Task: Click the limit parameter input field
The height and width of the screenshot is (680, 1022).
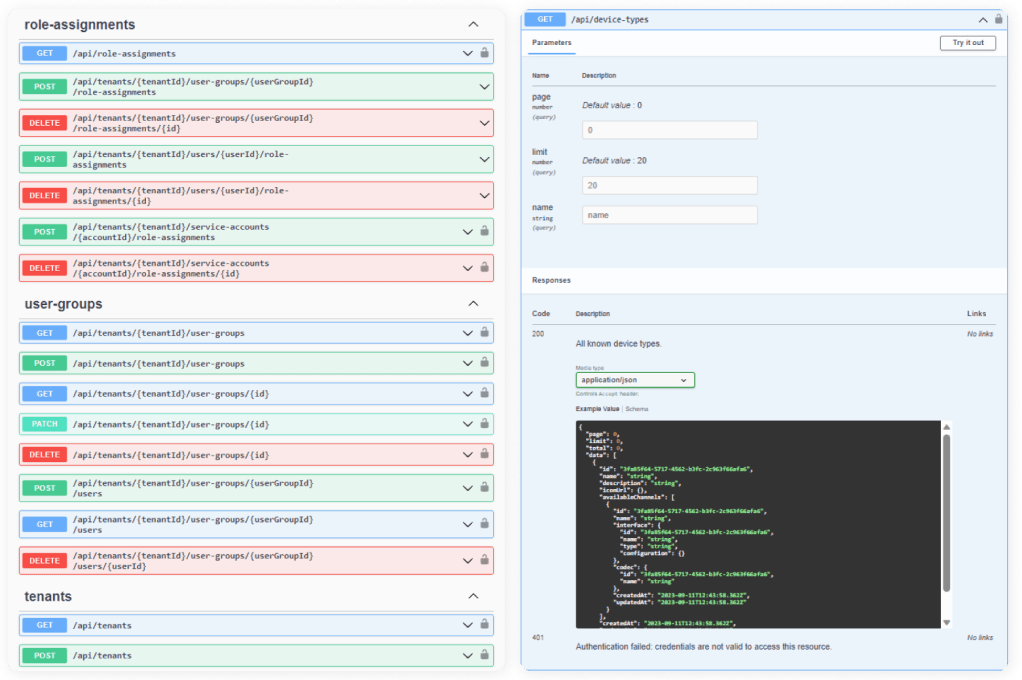Action: (x=669, y=185)
